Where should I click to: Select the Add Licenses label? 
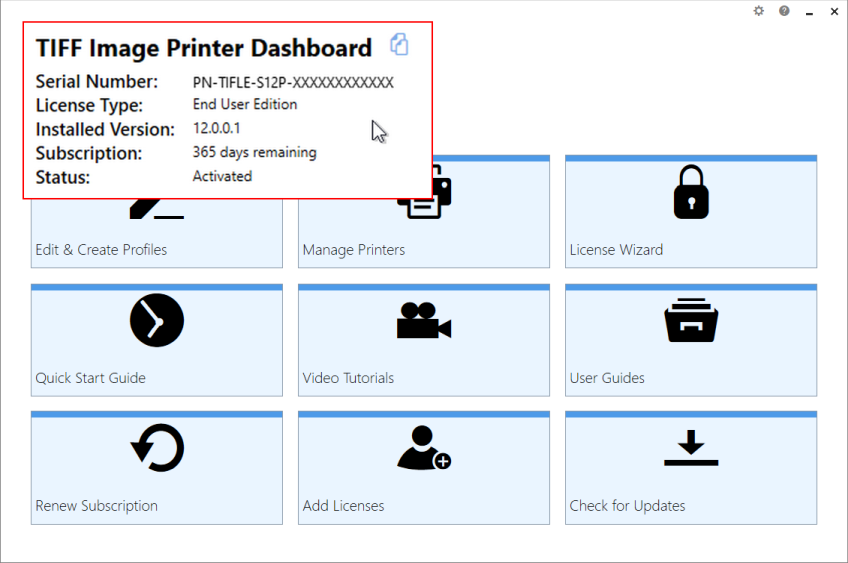[343, 506]
